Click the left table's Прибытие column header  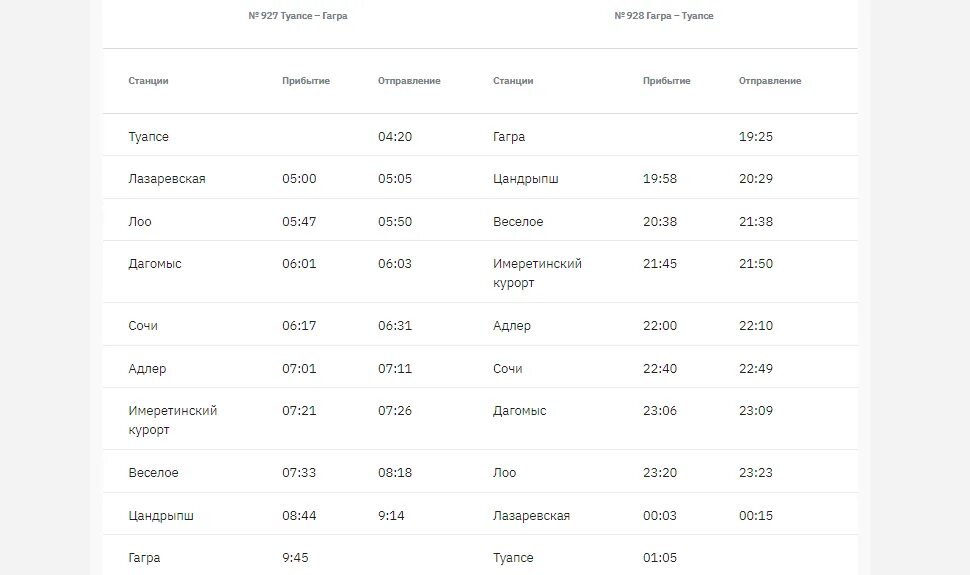[x=306, y=81]
